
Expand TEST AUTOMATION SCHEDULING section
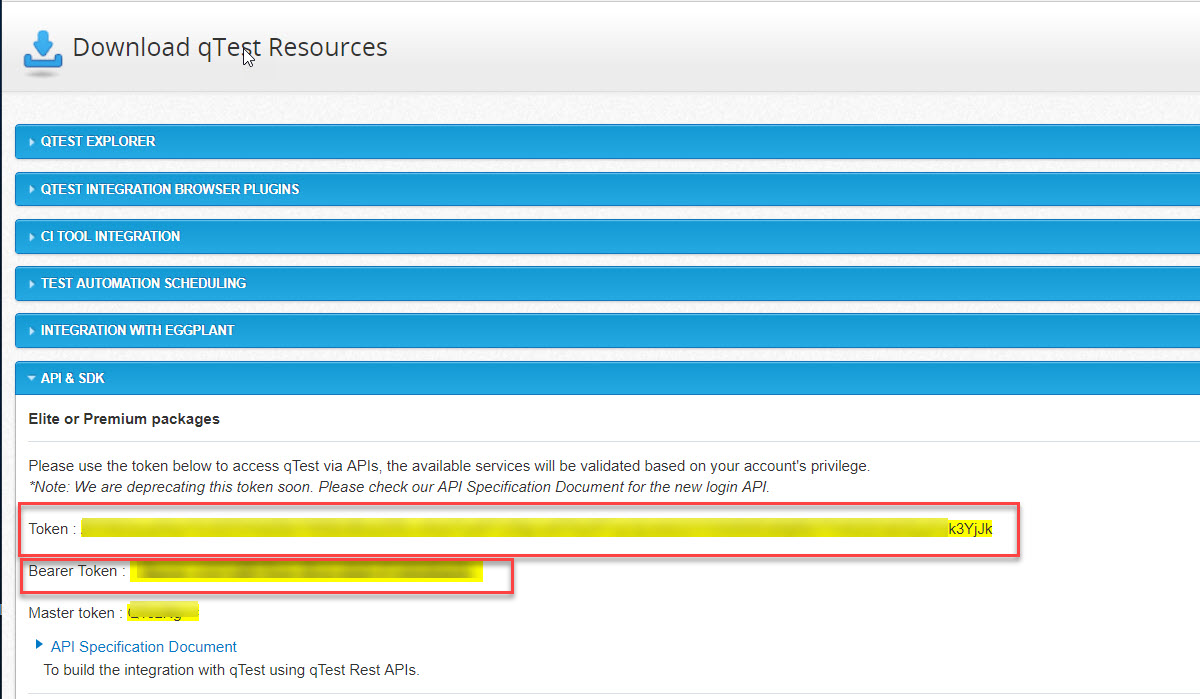[607, 283]
